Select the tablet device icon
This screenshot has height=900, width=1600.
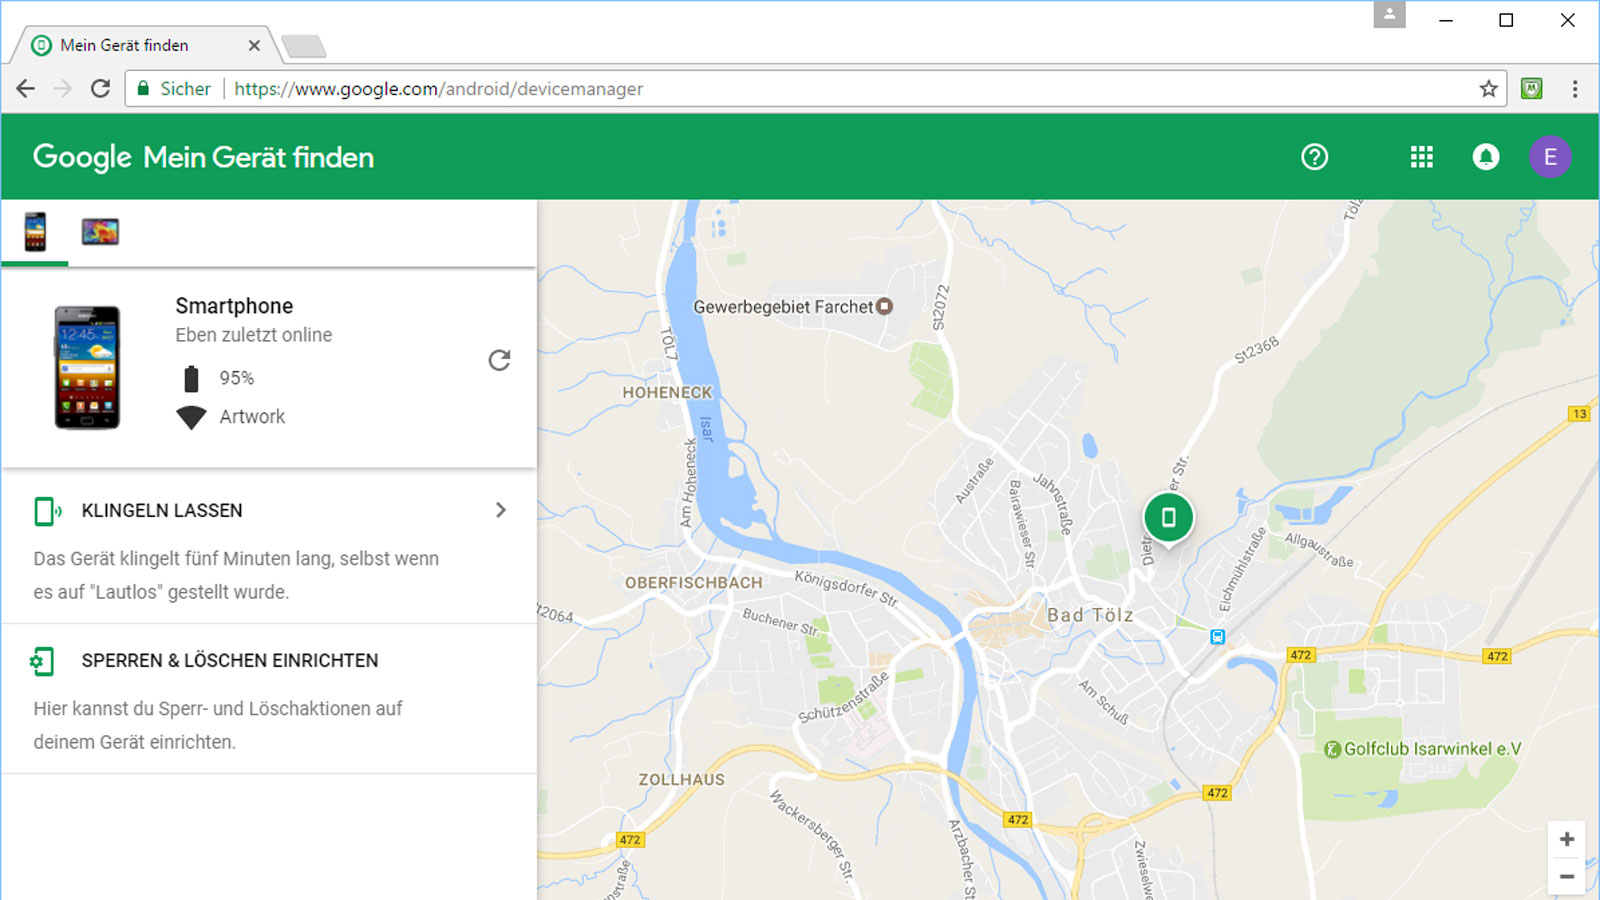click(x=100, y=232)
